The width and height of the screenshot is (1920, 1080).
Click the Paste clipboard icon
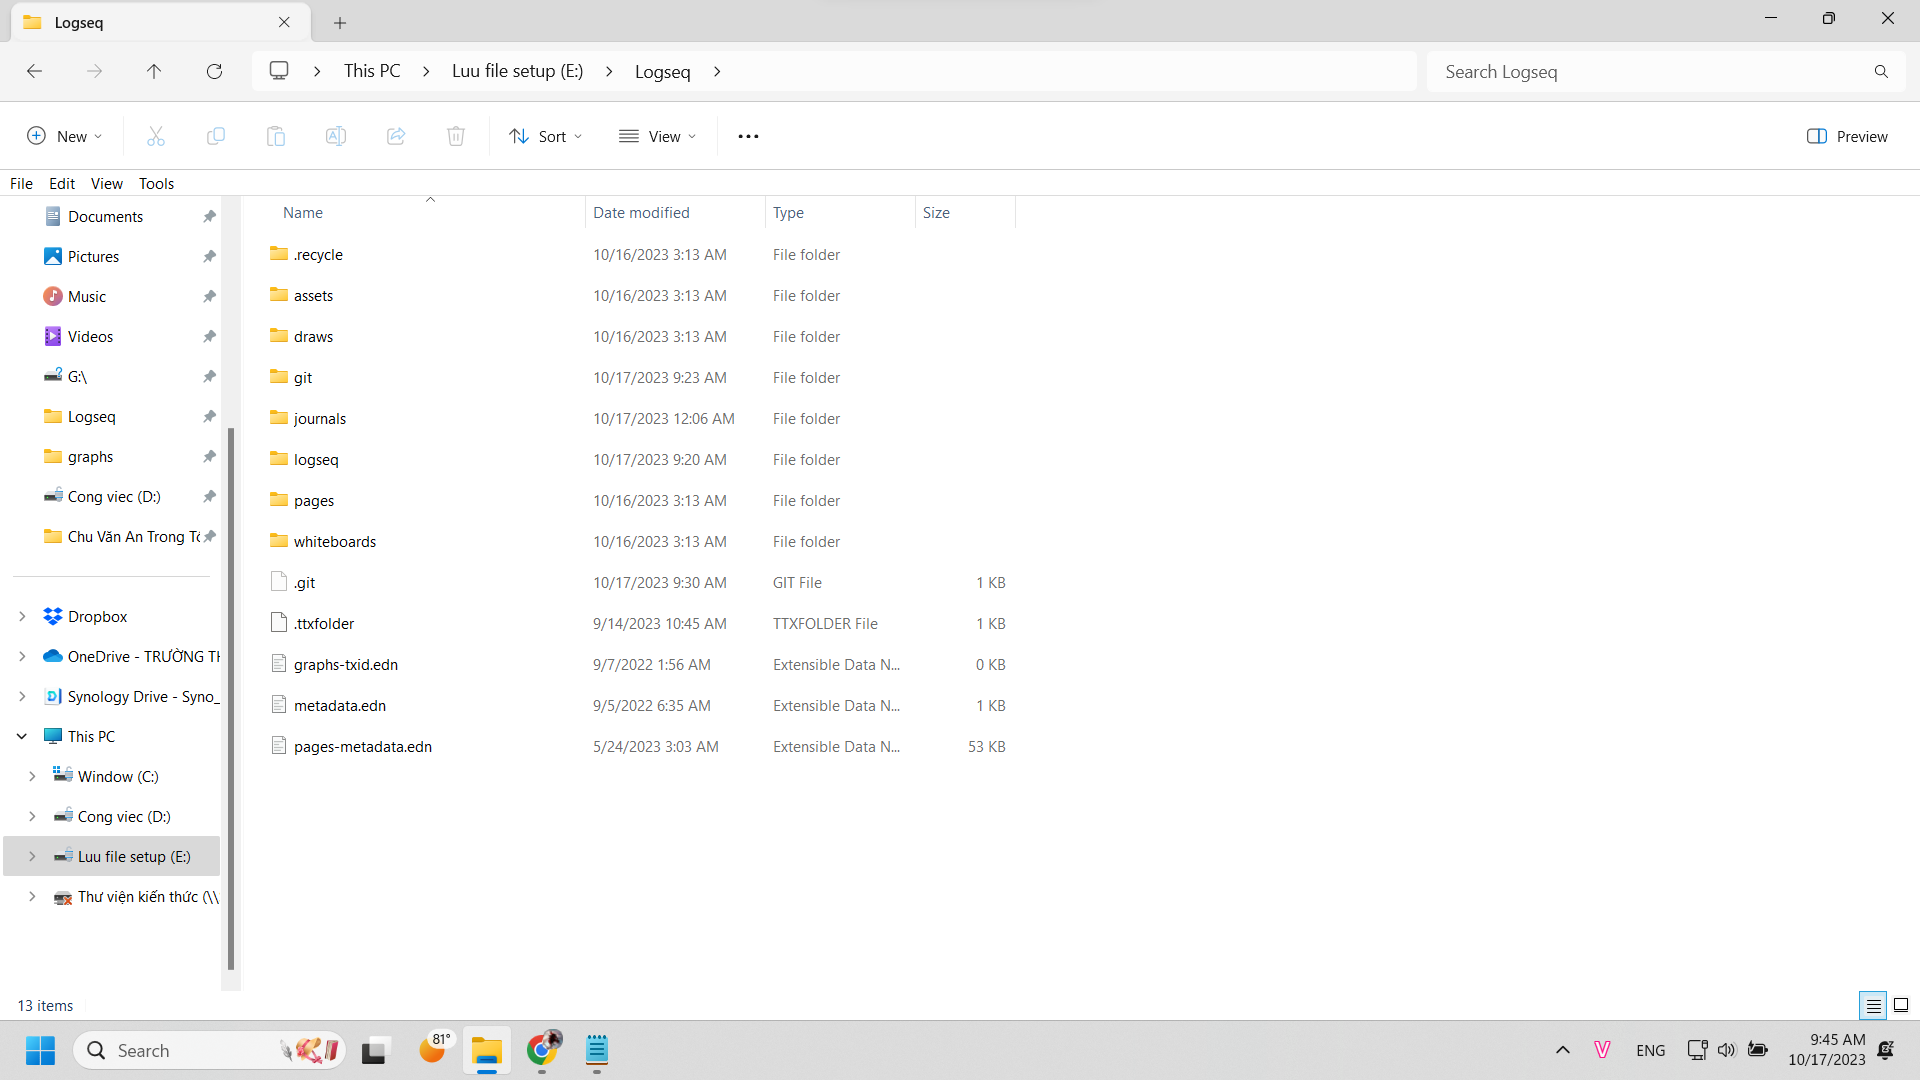tap(276, 136)
